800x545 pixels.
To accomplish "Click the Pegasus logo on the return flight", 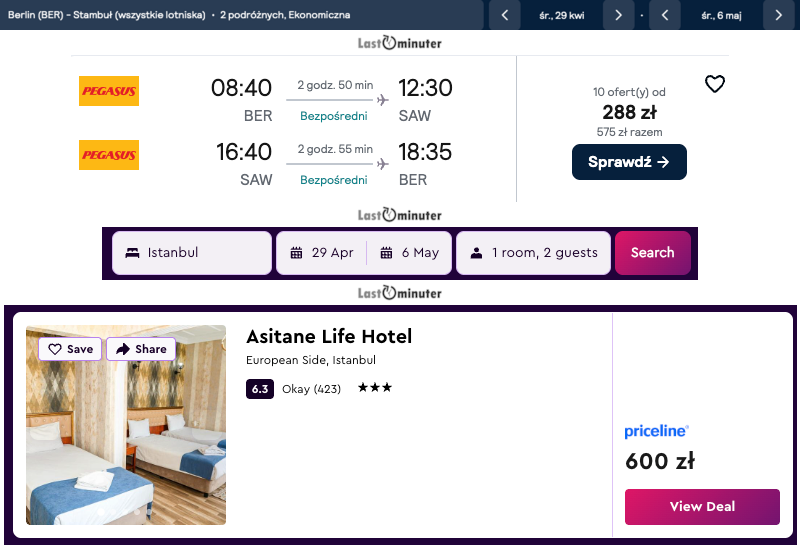I will point(109,155).
